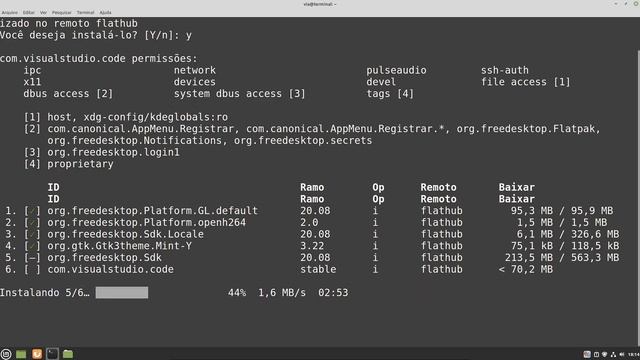Click the terminal vertical scrollbar
The image size is (640, 360).
pyautogui.click(x=638, y=198)
